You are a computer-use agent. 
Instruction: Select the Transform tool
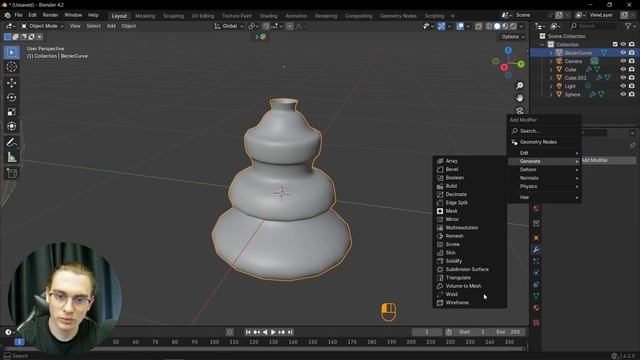[x=11, y=126]
